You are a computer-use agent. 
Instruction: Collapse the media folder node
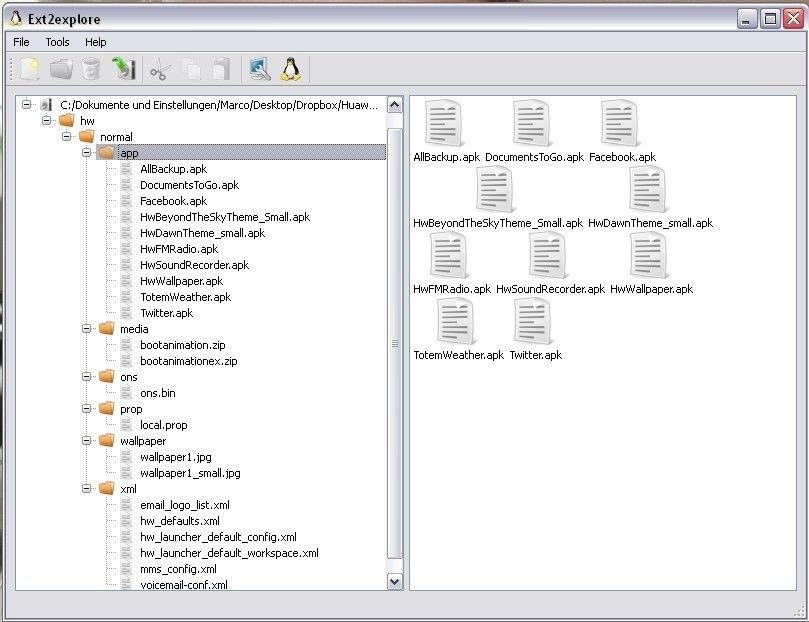pyautogui.click(x=87, y=329)
